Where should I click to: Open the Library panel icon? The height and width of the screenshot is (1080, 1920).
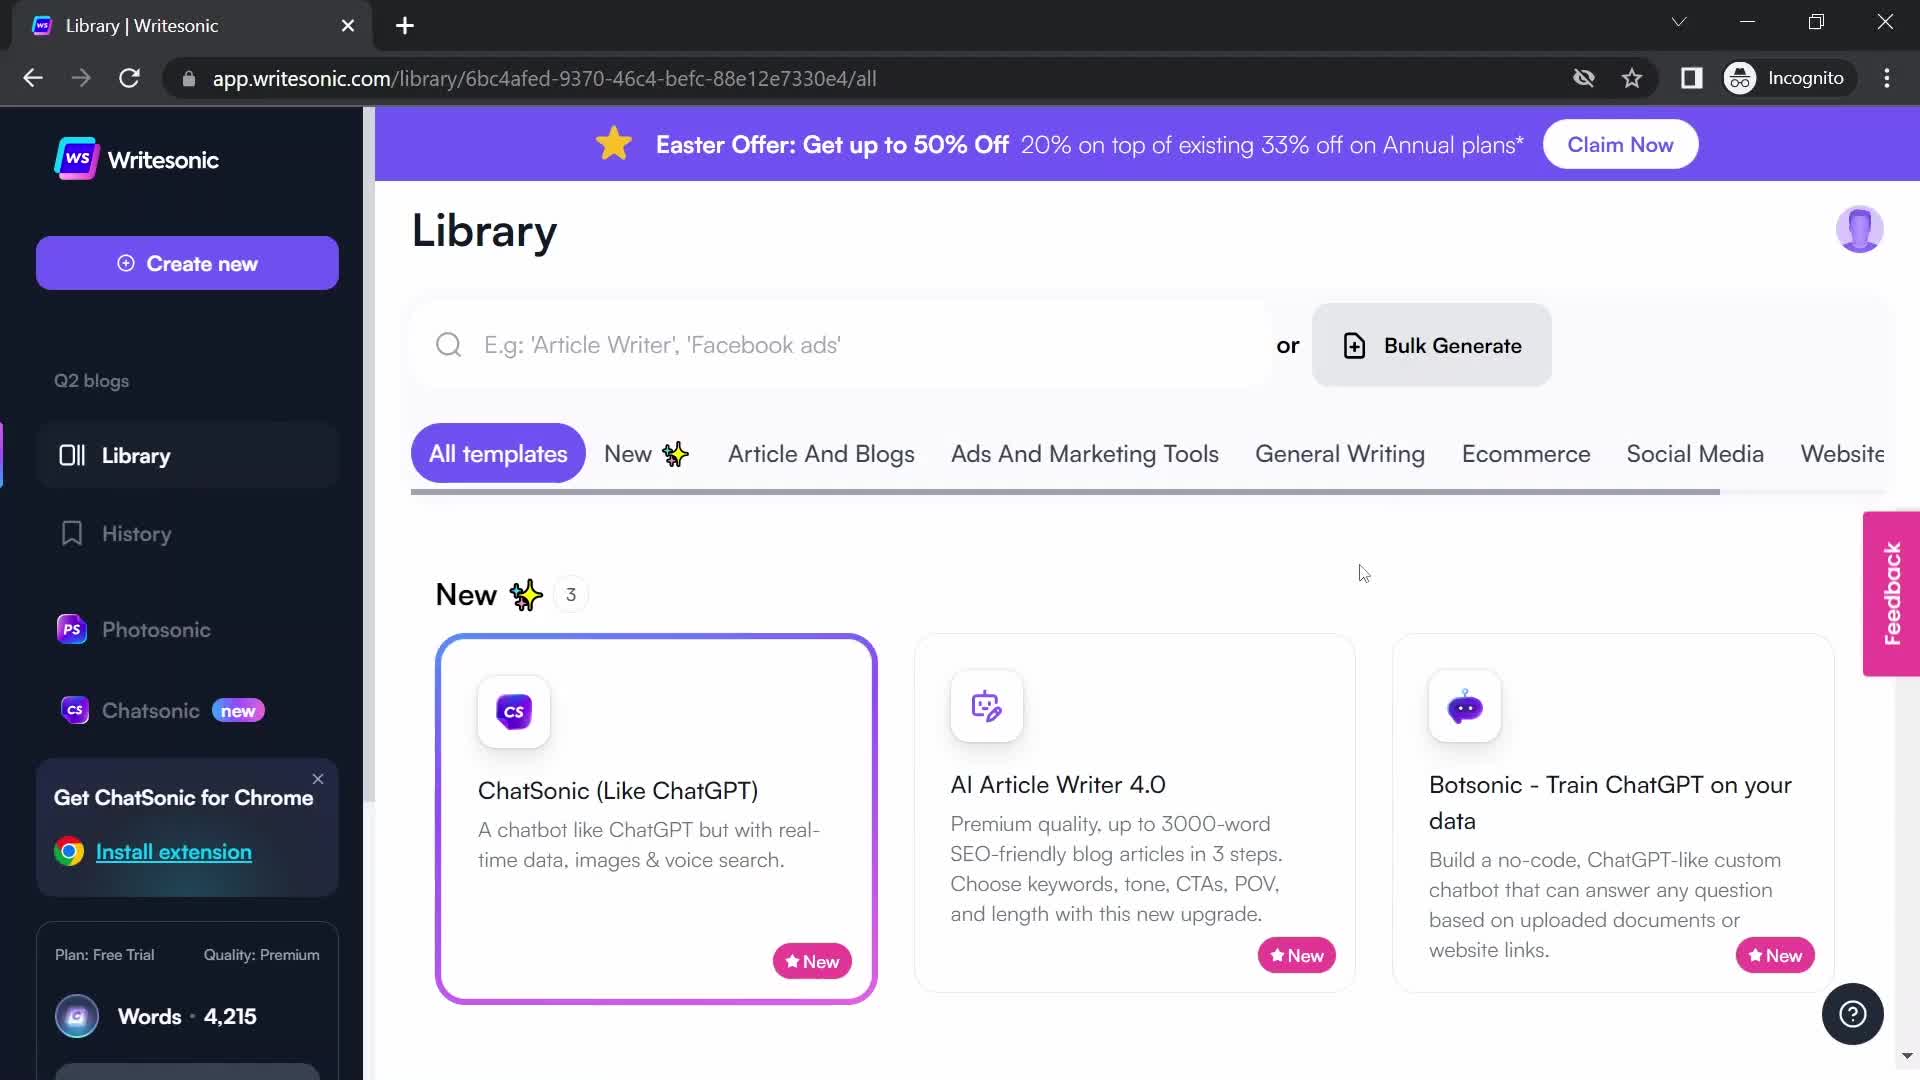[70, 455]
